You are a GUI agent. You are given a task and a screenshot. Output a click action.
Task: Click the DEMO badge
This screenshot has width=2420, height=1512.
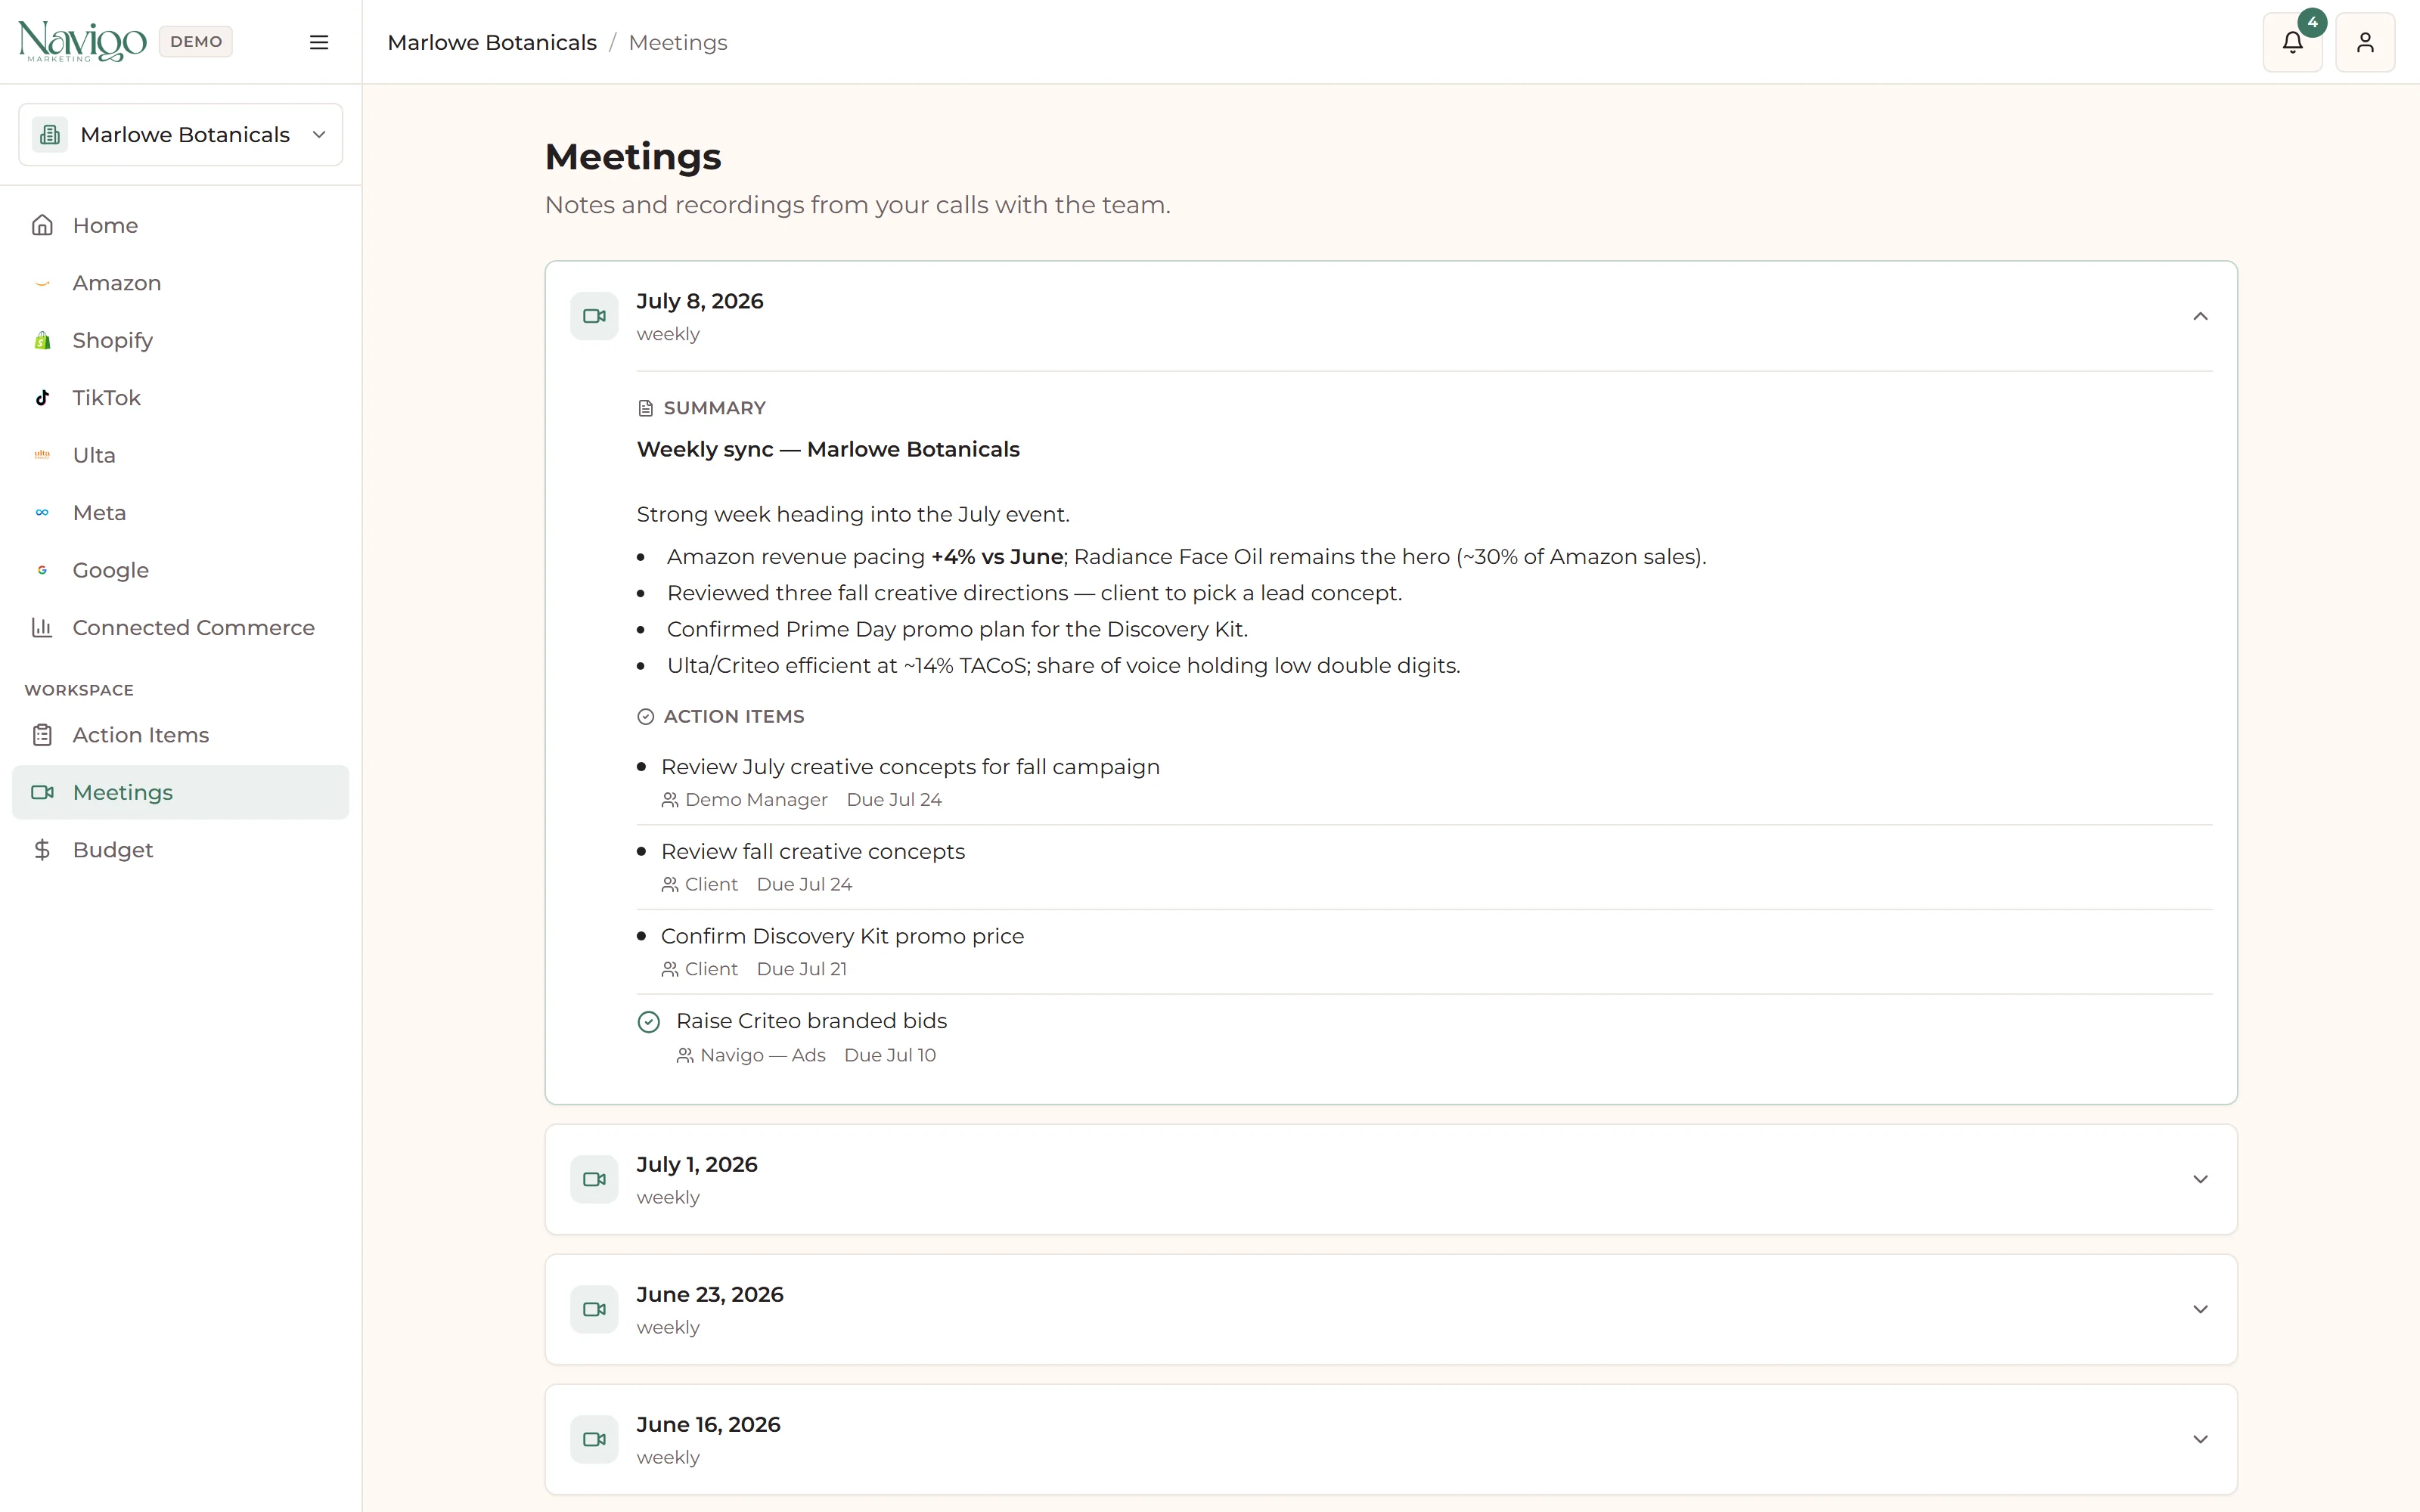[x=196, y=42]
